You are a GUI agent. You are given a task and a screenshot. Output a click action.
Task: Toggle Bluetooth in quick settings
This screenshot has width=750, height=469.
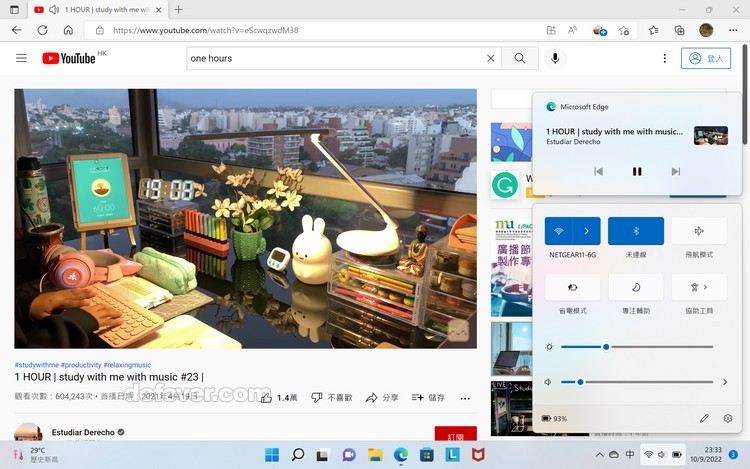(x=636, y=231)
